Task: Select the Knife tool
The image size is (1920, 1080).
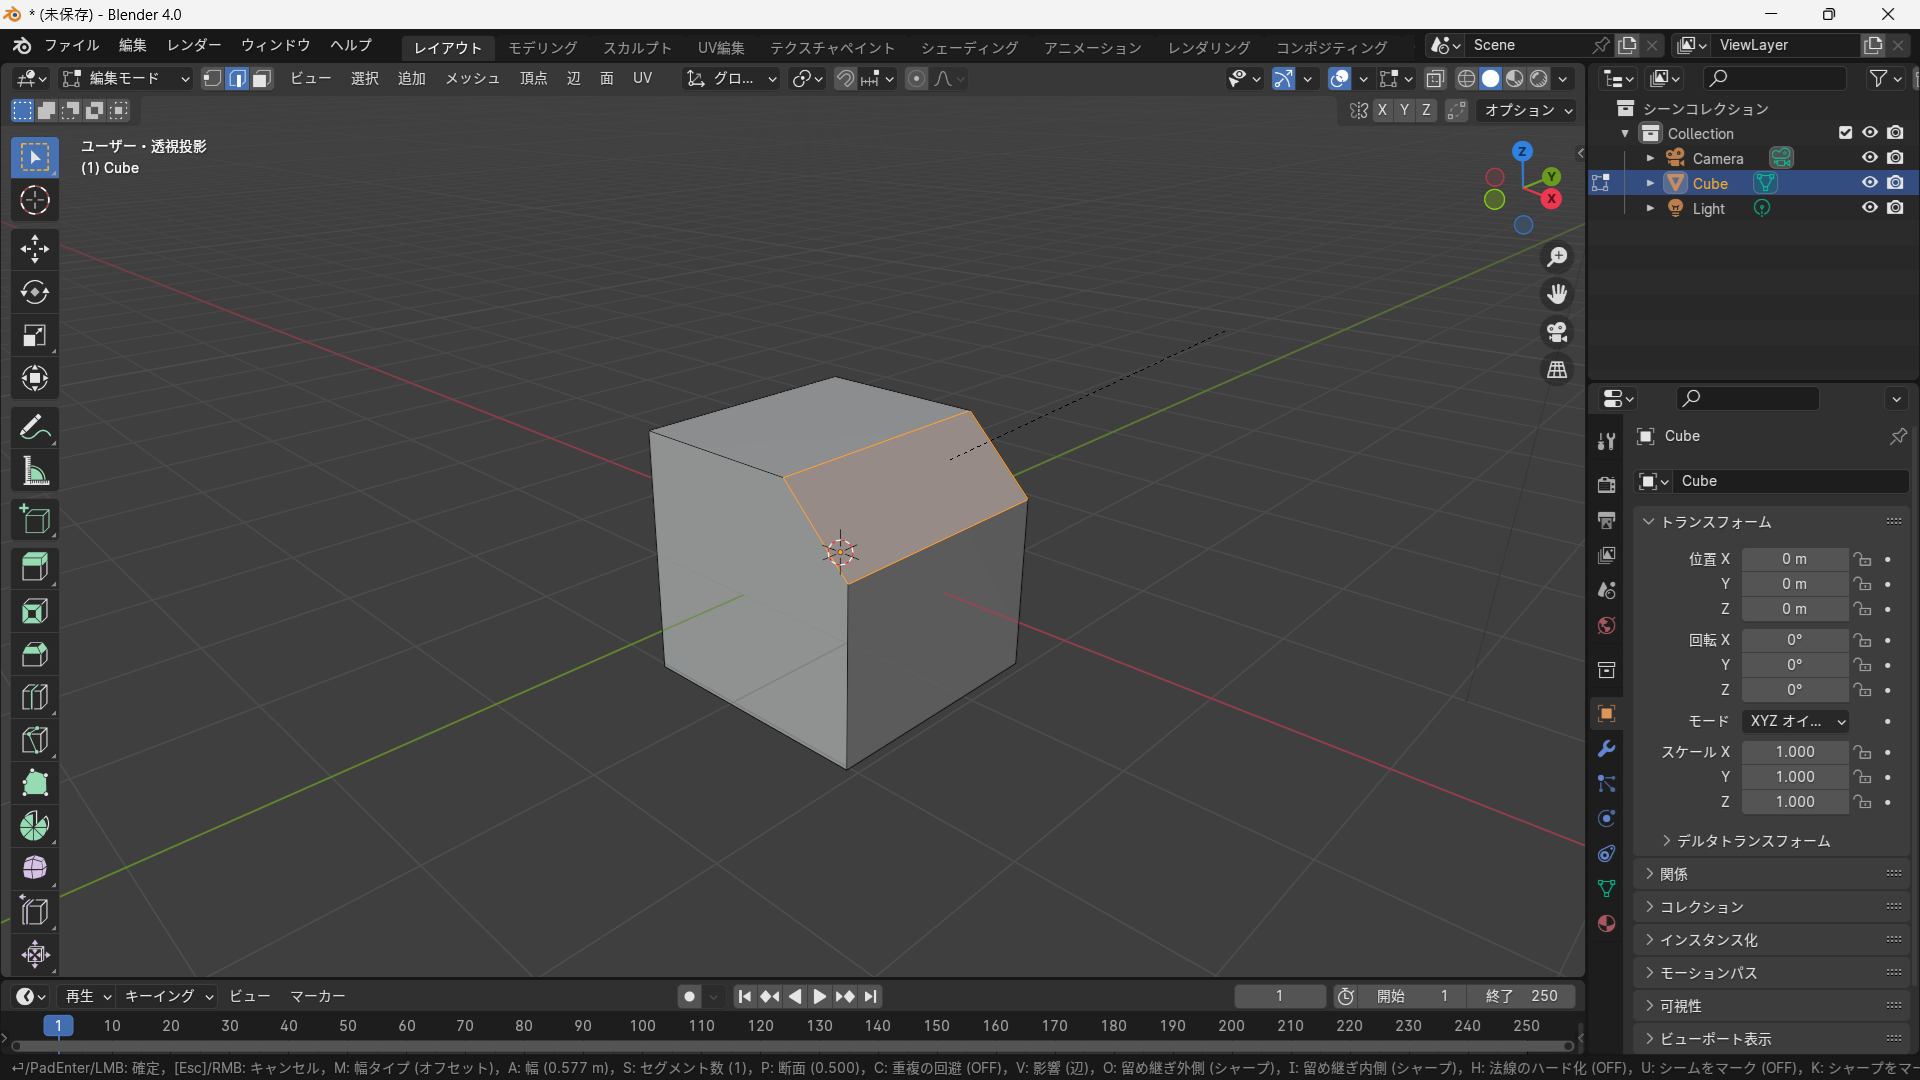Action: click(x=34, y=740)
